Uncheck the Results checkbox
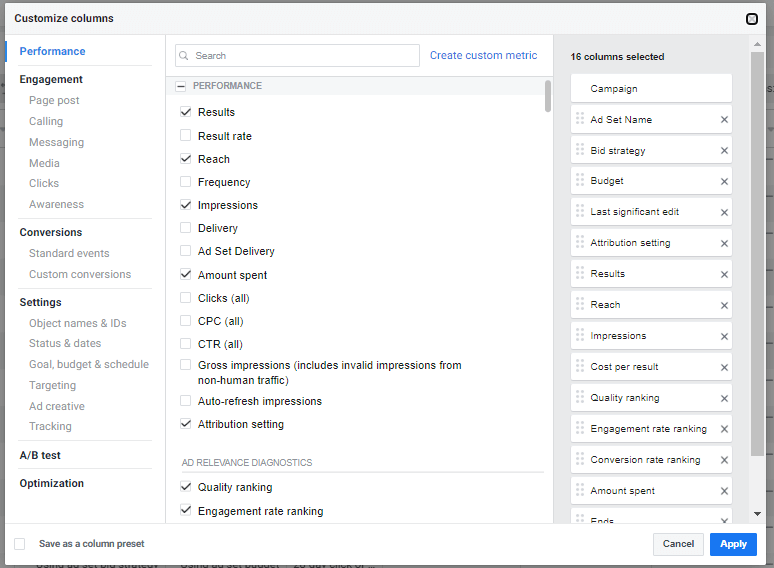This screenshot has width=774, height=568. (x=186, y=112)
